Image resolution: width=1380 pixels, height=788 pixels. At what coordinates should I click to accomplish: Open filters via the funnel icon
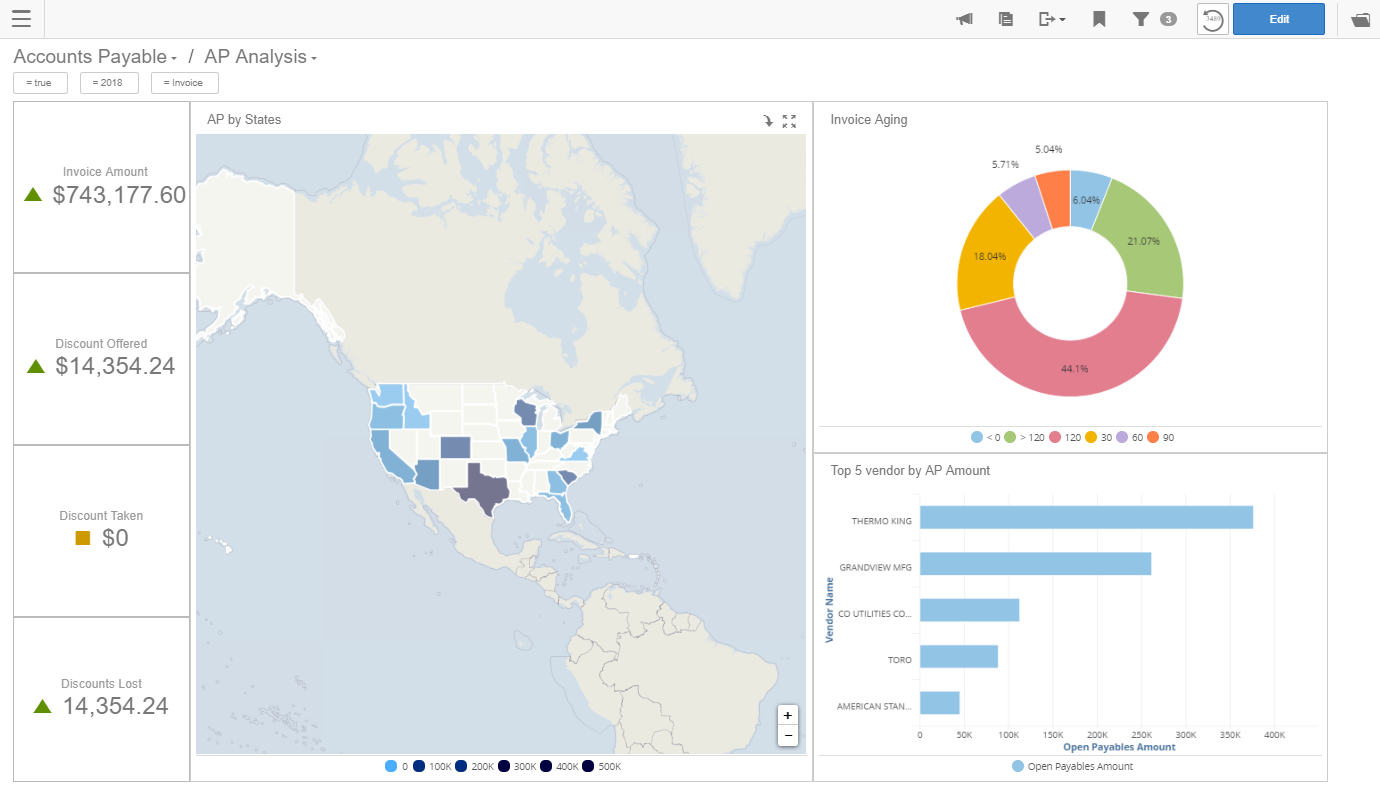(x=1141, y=19)
